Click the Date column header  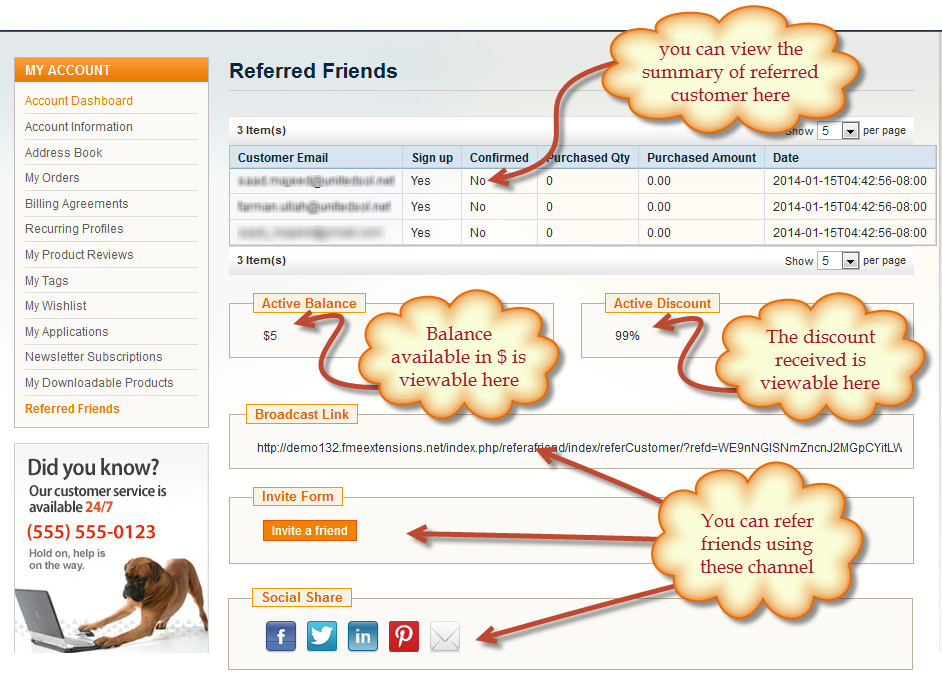point(786,158)
